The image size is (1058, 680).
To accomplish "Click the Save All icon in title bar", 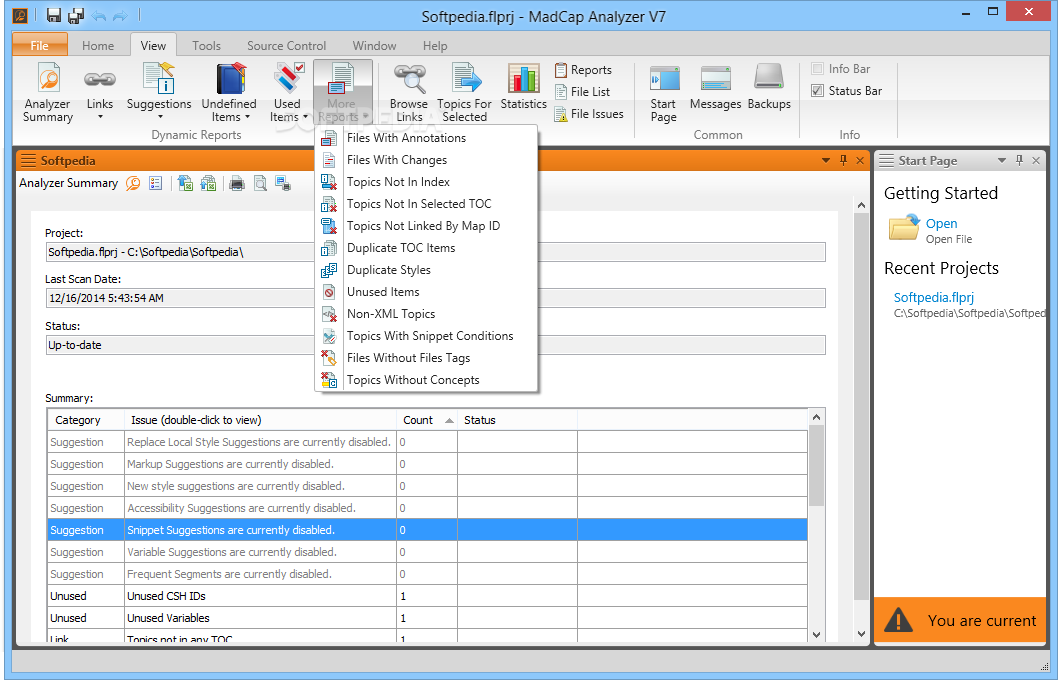I will pos(76,15).
